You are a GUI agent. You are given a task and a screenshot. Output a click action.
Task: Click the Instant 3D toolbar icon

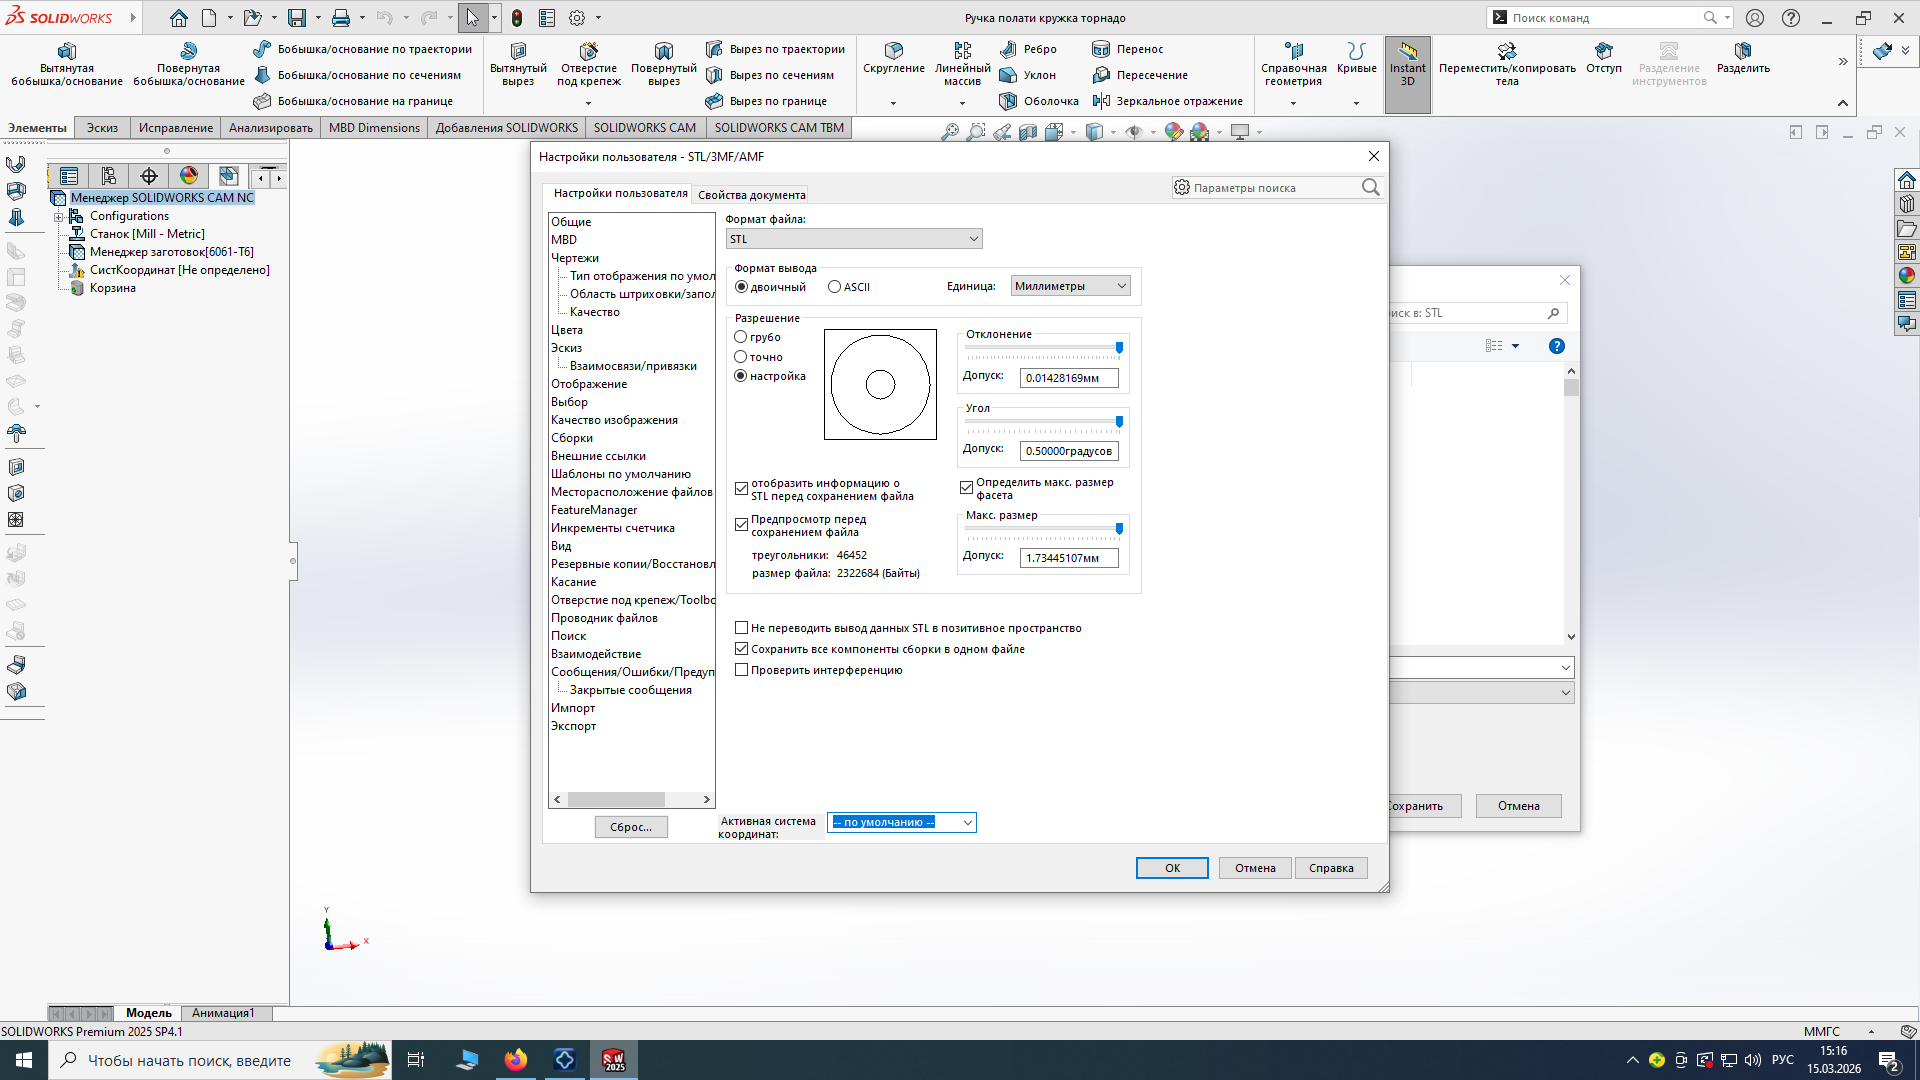click(x=1407, y=52)
